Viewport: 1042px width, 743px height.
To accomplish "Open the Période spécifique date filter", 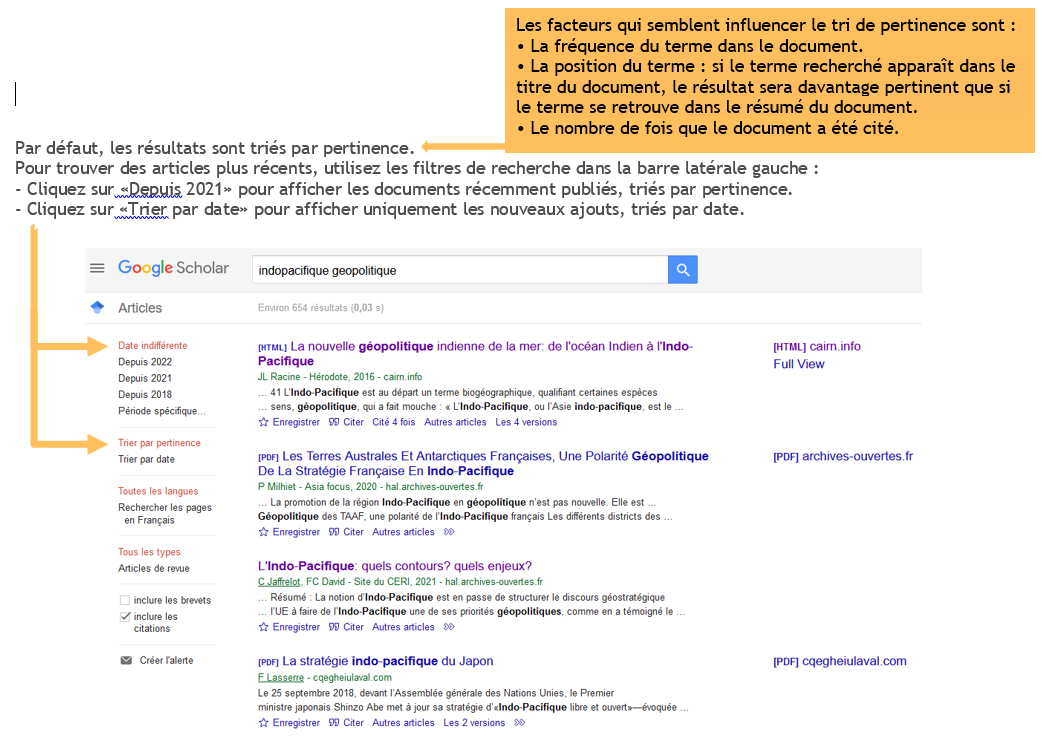I will (x=162, y=411).
